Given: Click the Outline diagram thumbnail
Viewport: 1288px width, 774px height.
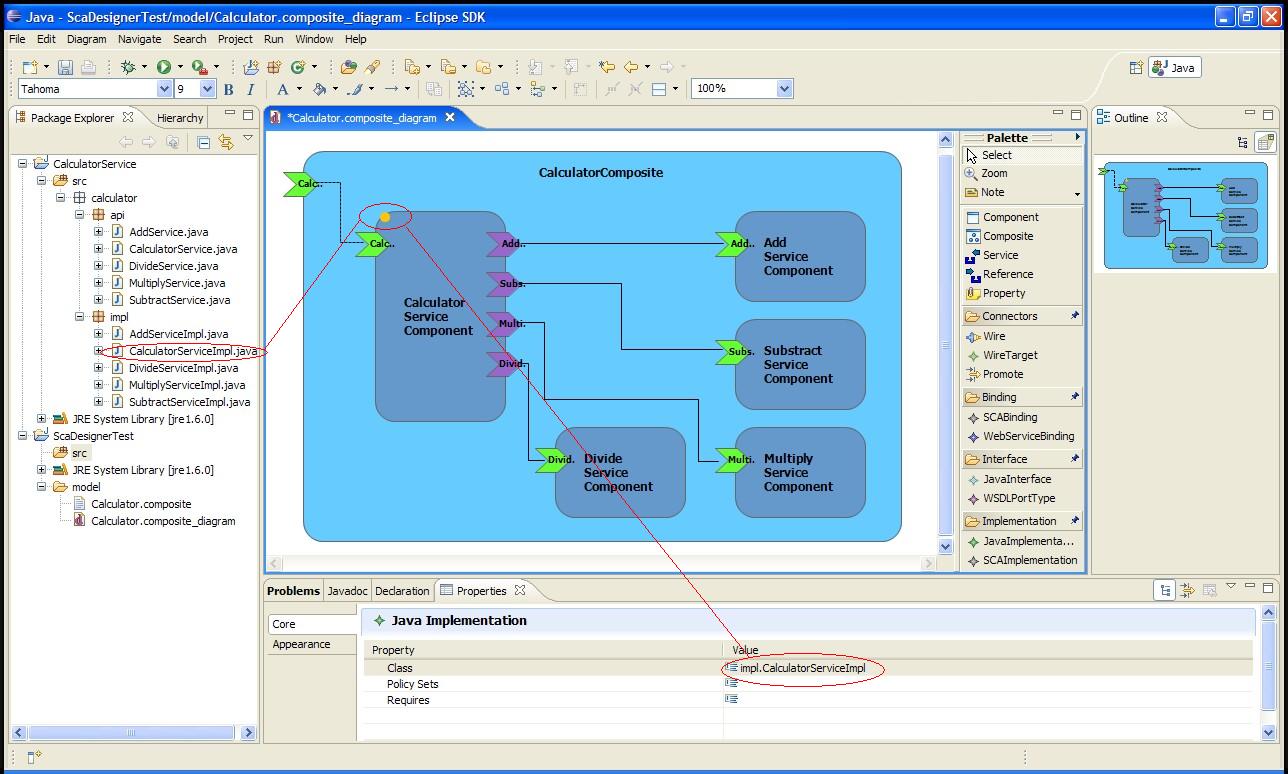Looking at the screenshot, I should pos(1185,216).
